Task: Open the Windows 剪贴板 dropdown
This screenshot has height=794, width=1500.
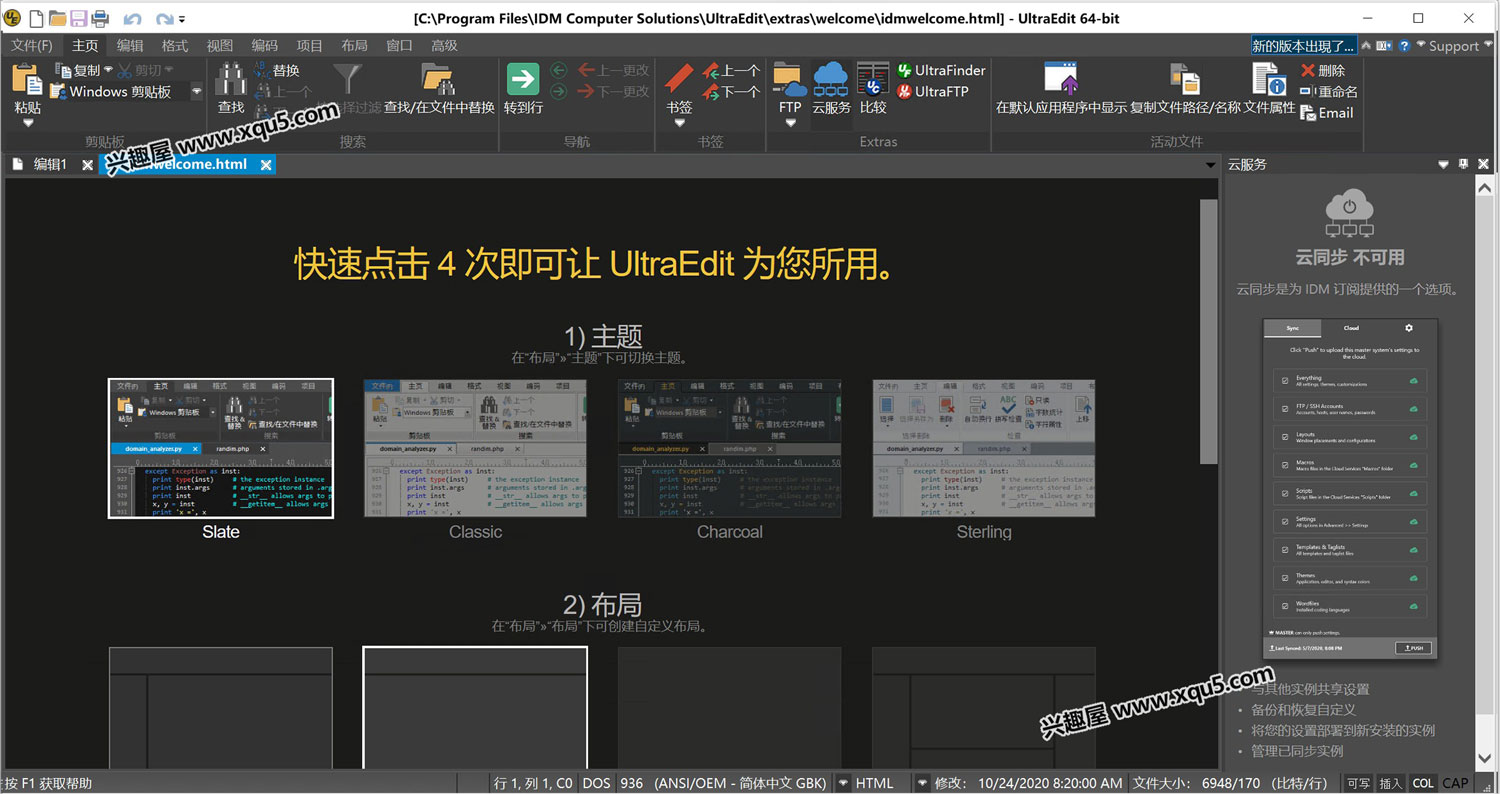Action: 197,91
